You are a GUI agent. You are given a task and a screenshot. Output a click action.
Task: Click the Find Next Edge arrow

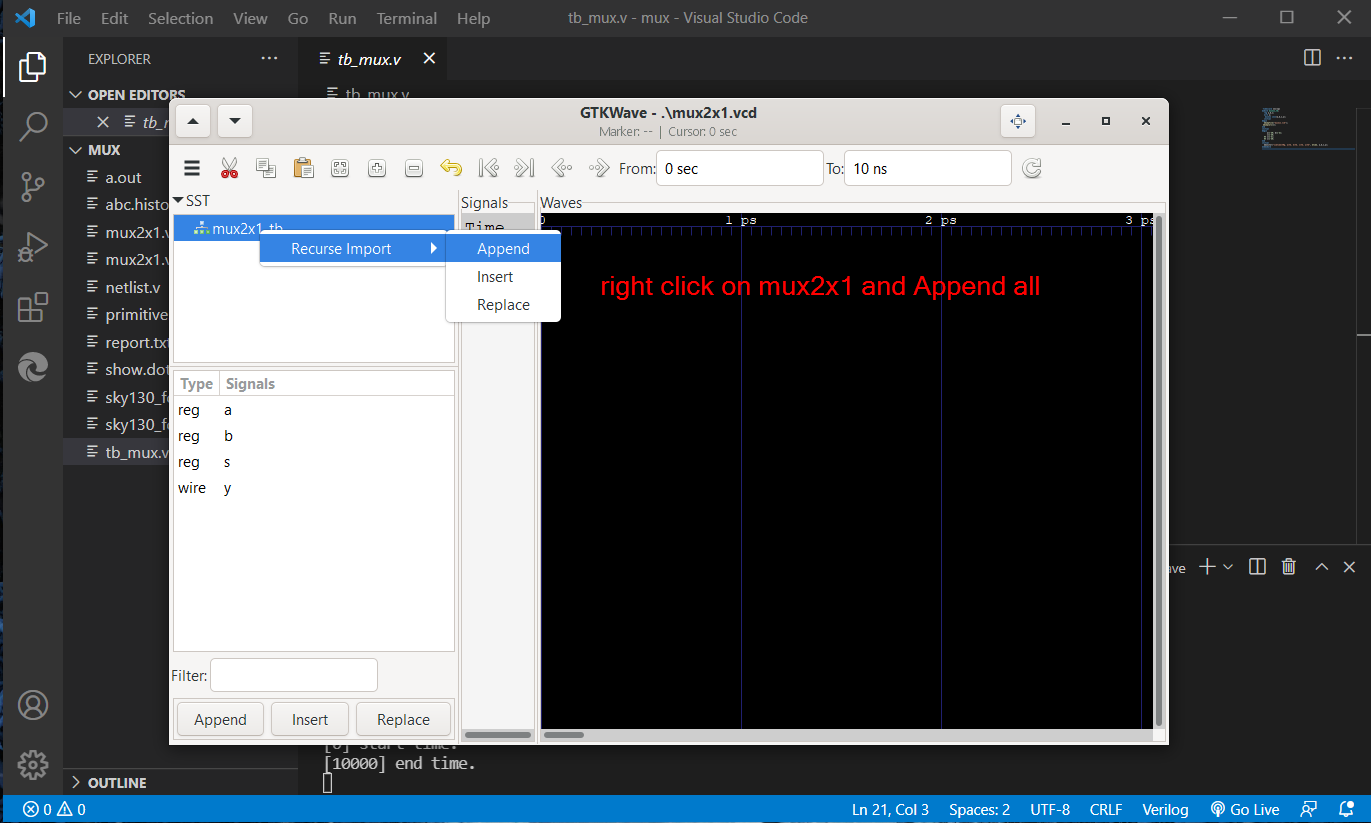point(598,168)
